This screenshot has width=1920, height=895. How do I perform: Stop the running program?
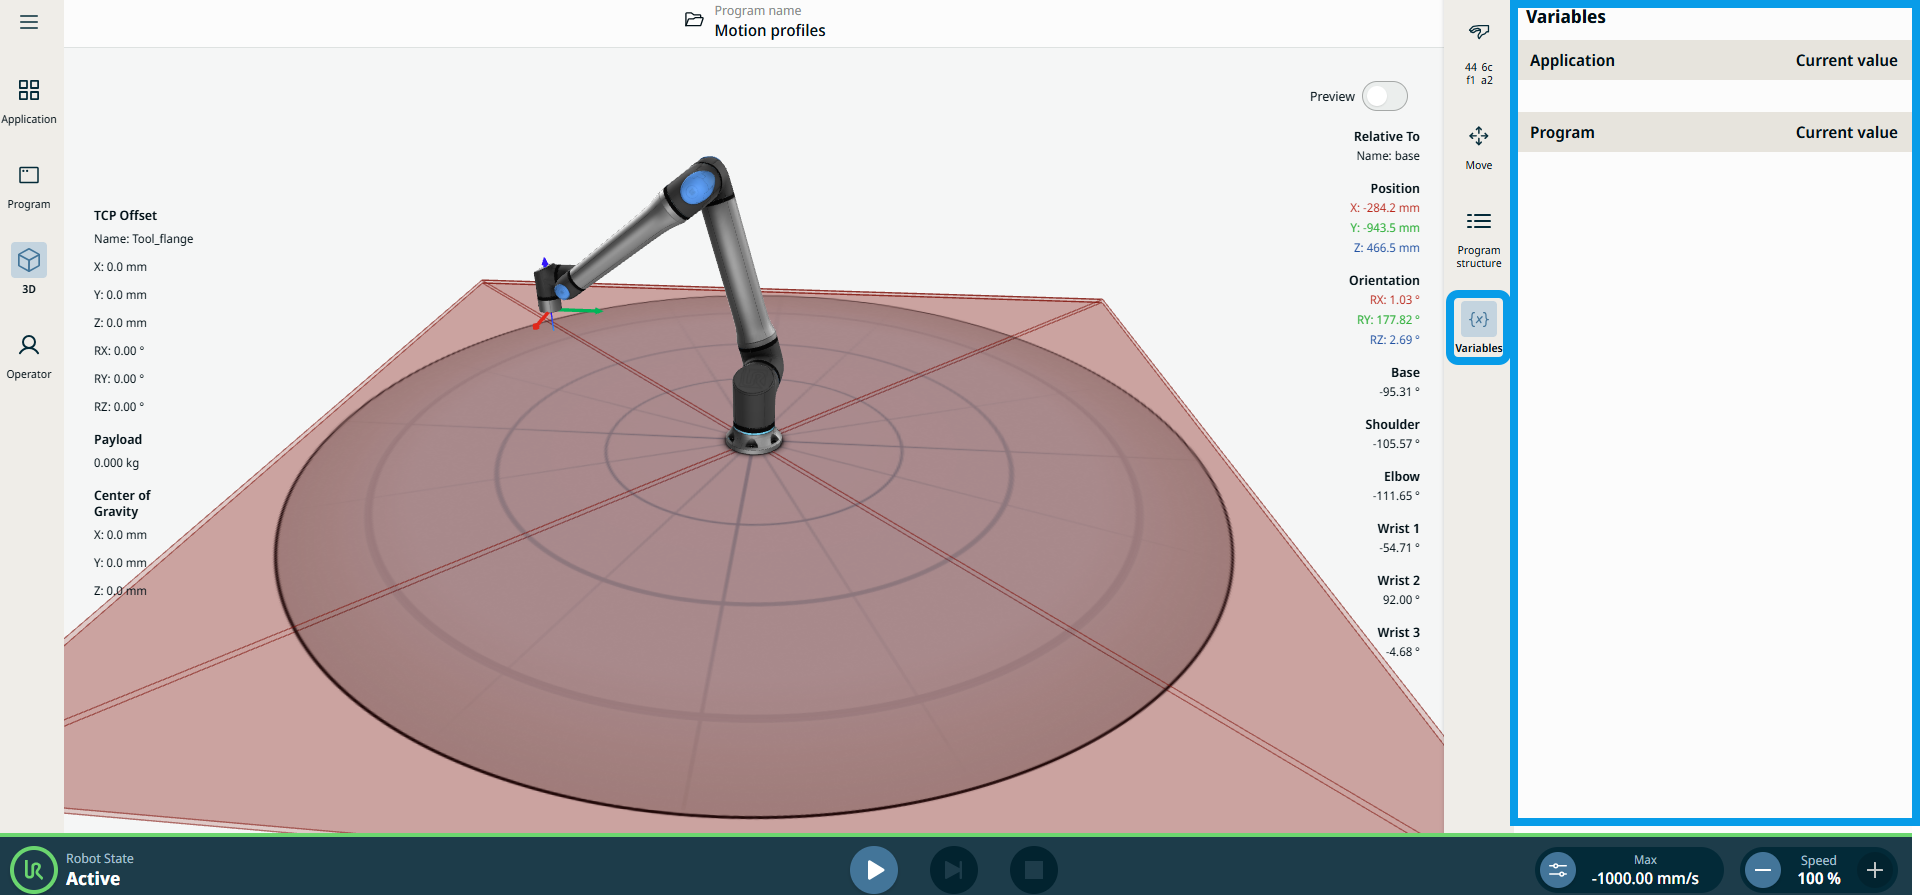pyautogui.click(x=1033, y=869)
